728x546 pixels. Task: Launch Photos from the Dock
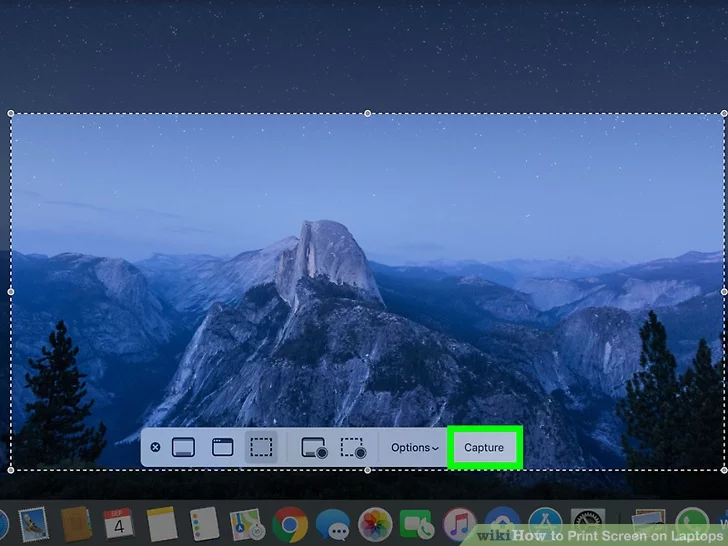coord(375,524)
